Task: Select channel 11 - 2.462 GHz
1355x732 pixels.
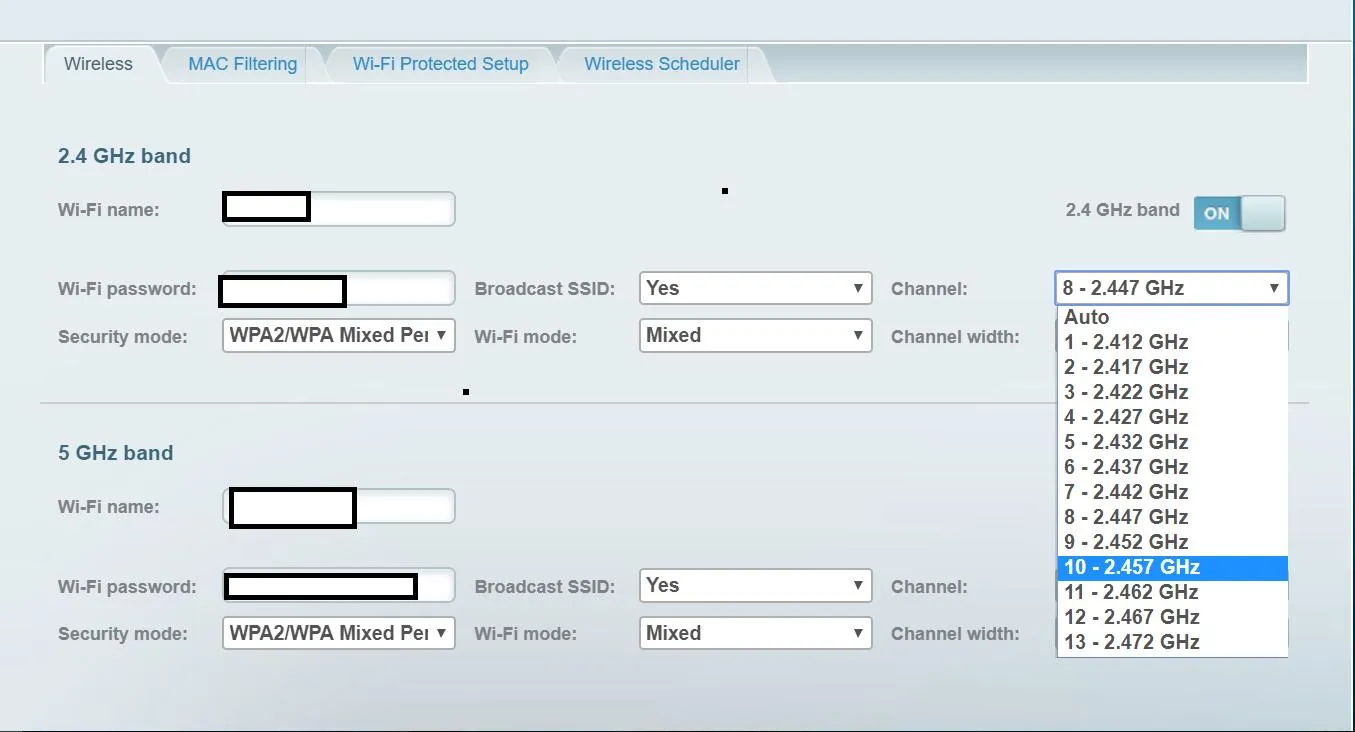Action: (1172, 592)
